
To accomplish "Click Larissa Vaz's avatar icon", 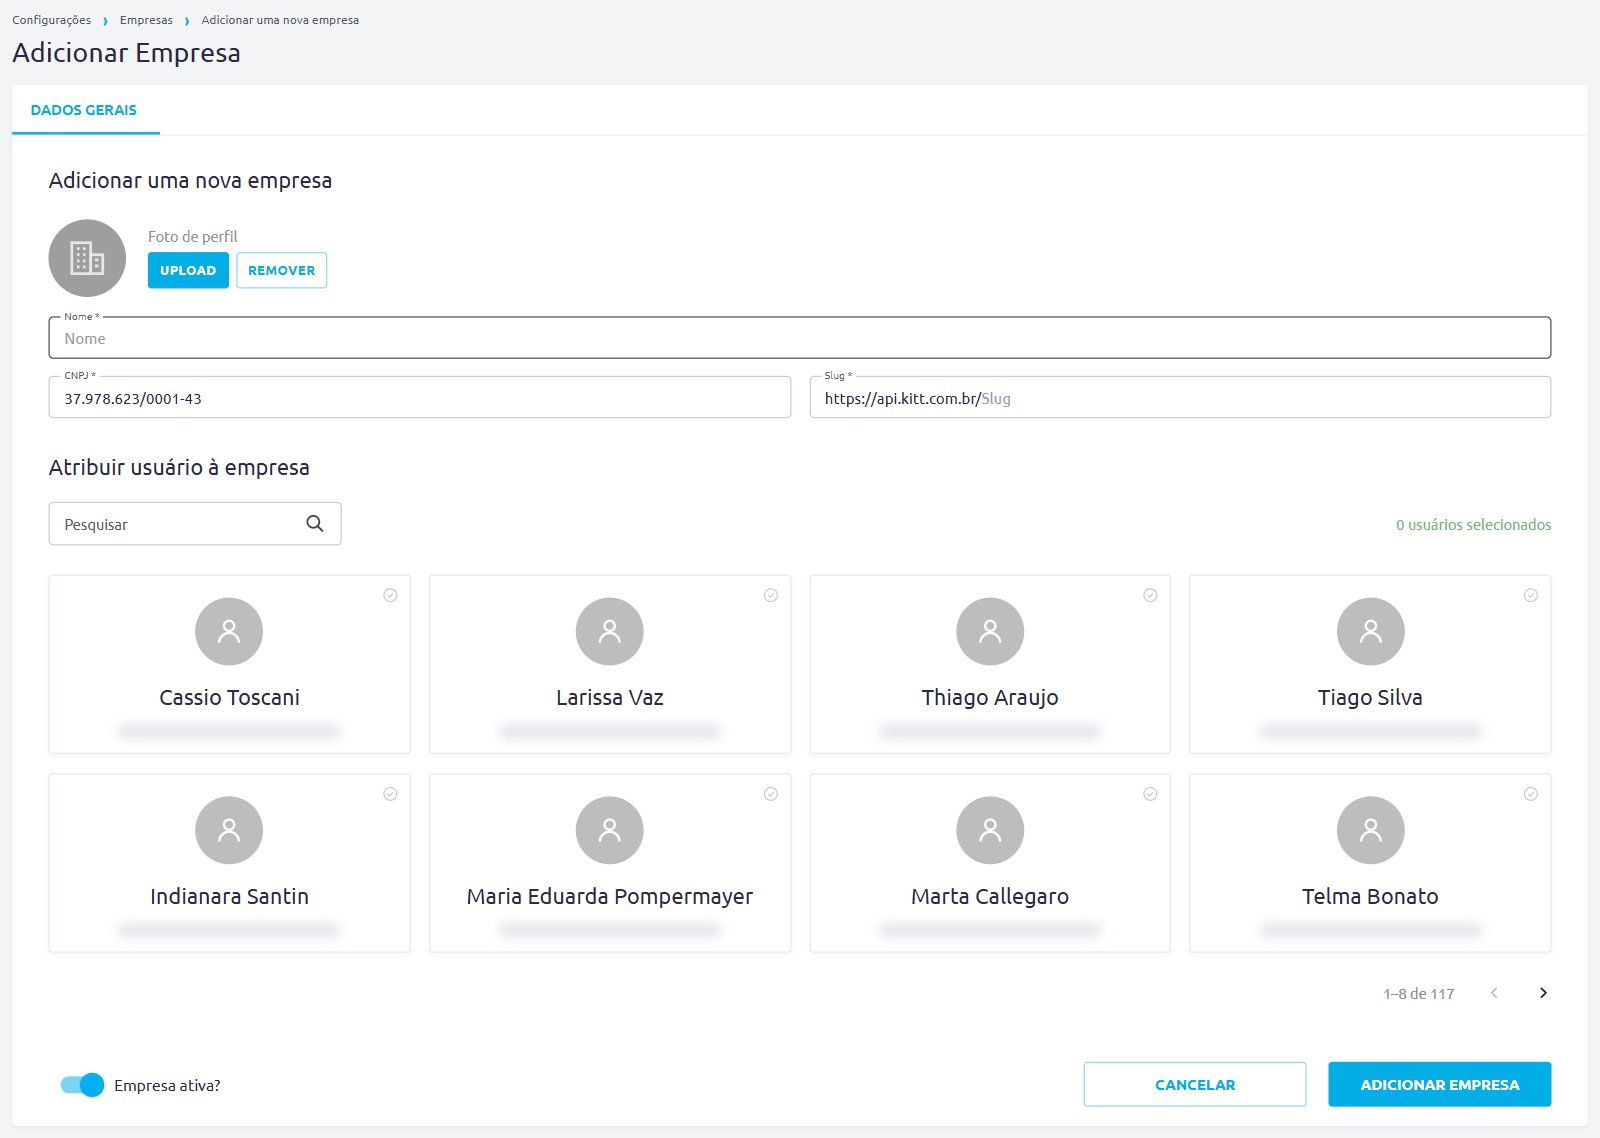I will pos(610,631).
